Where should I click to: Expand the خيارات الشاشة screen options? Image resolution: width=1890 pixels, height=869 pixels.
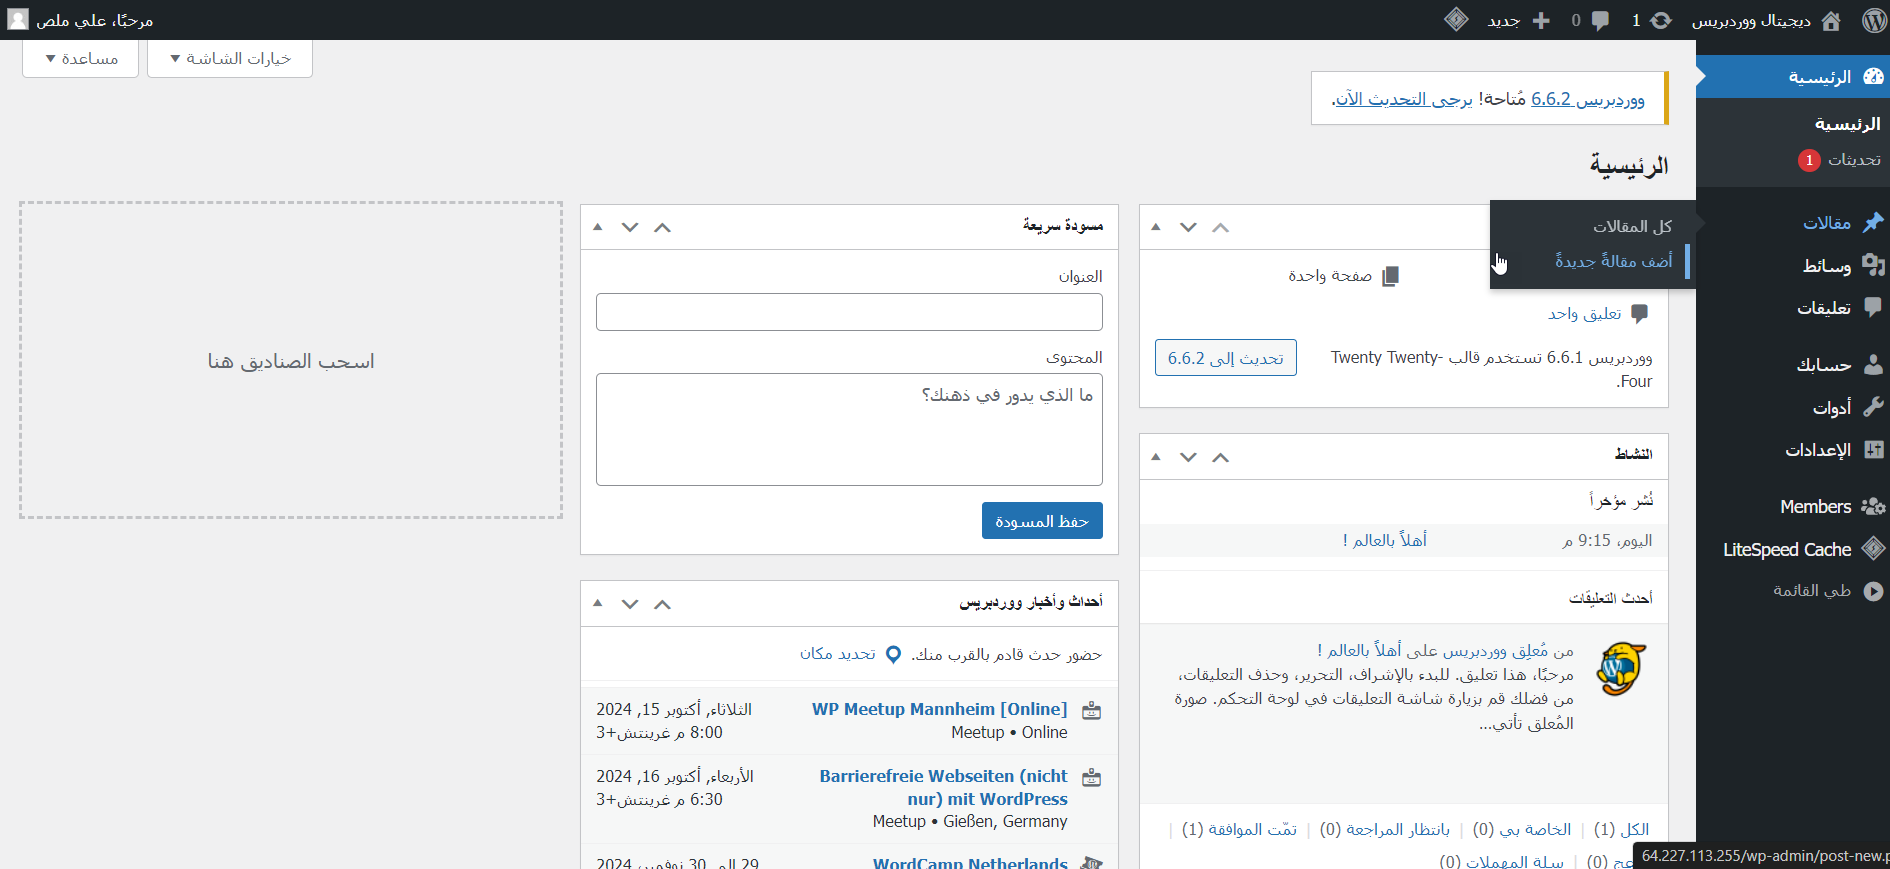coord(230,58)
